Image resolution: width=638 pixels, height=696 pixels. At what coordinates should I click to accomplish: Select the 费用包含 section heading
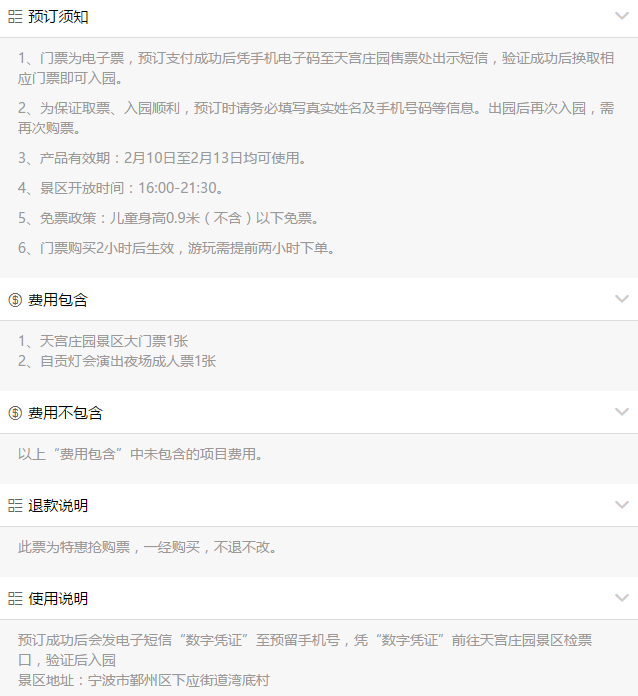[x=58, y=300]
